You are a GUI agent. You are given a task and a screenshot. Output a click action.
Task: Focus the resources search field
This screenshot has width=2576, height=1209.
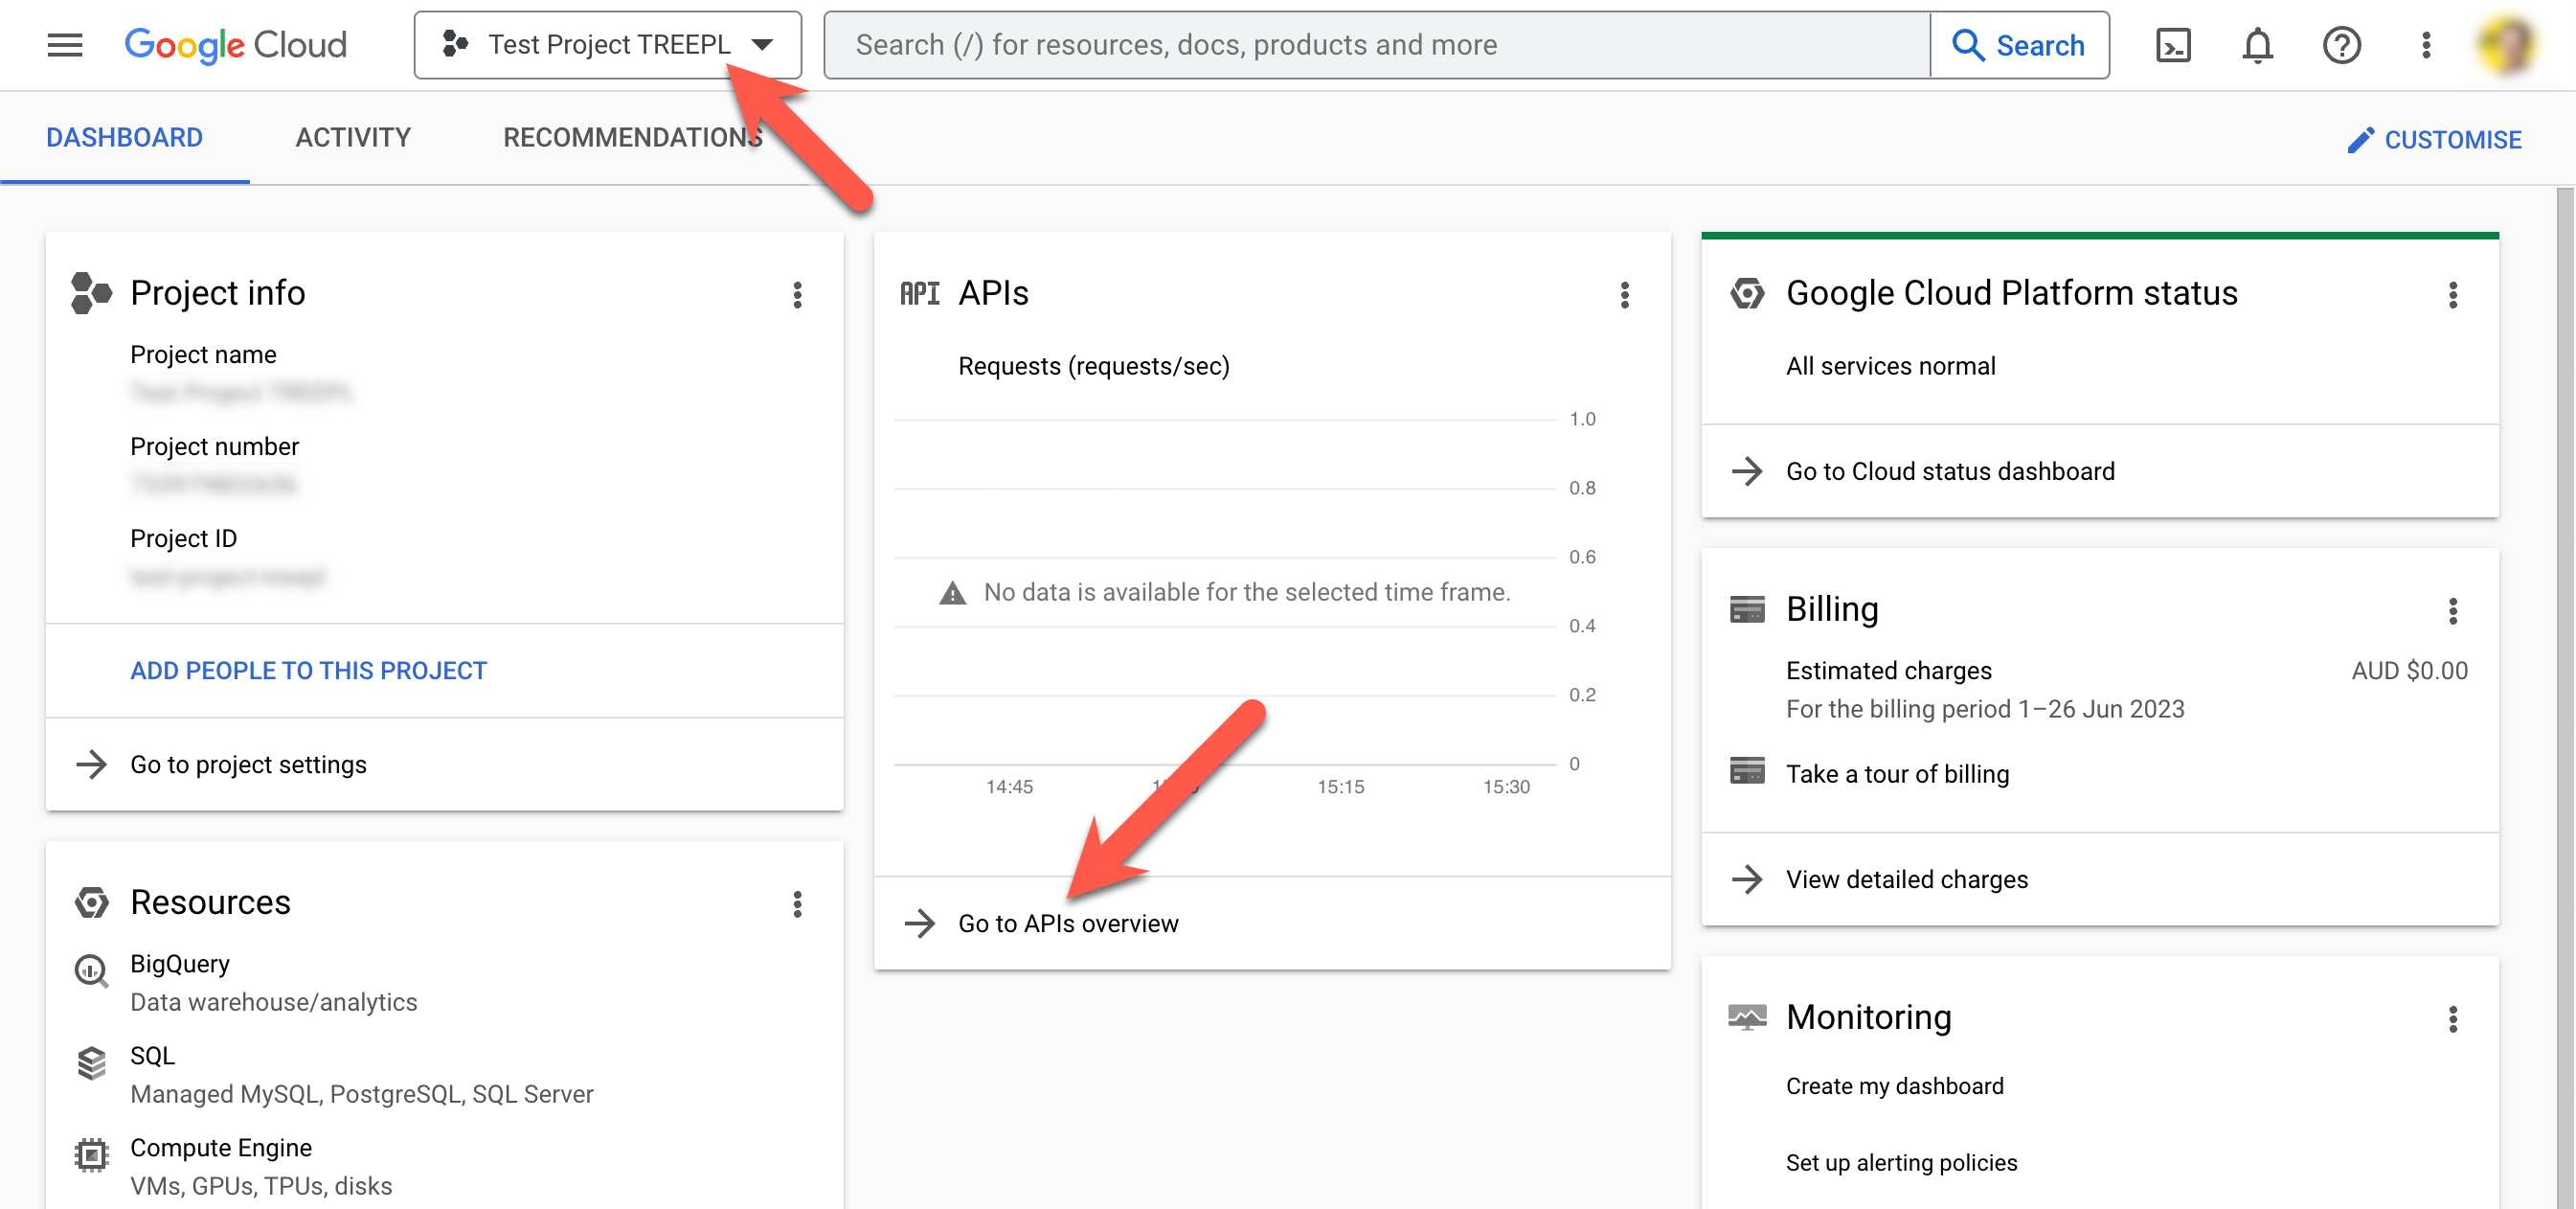(x=1376, y=45)
